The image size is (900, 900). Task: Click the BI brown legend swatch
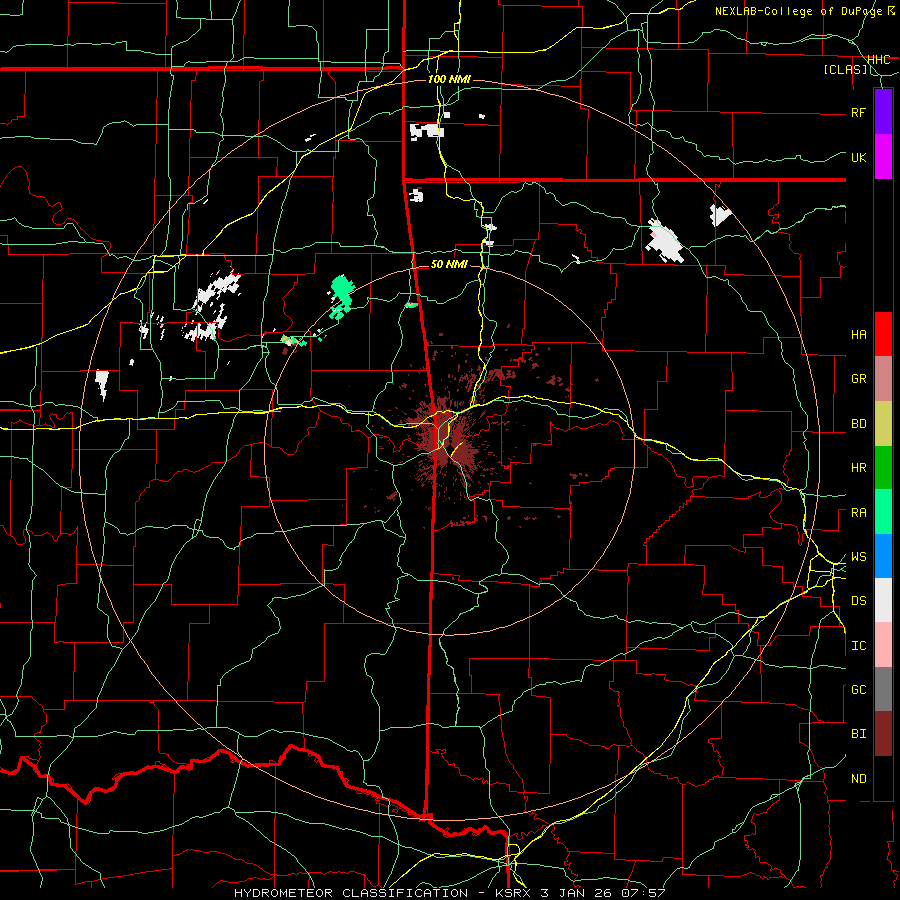883,734
